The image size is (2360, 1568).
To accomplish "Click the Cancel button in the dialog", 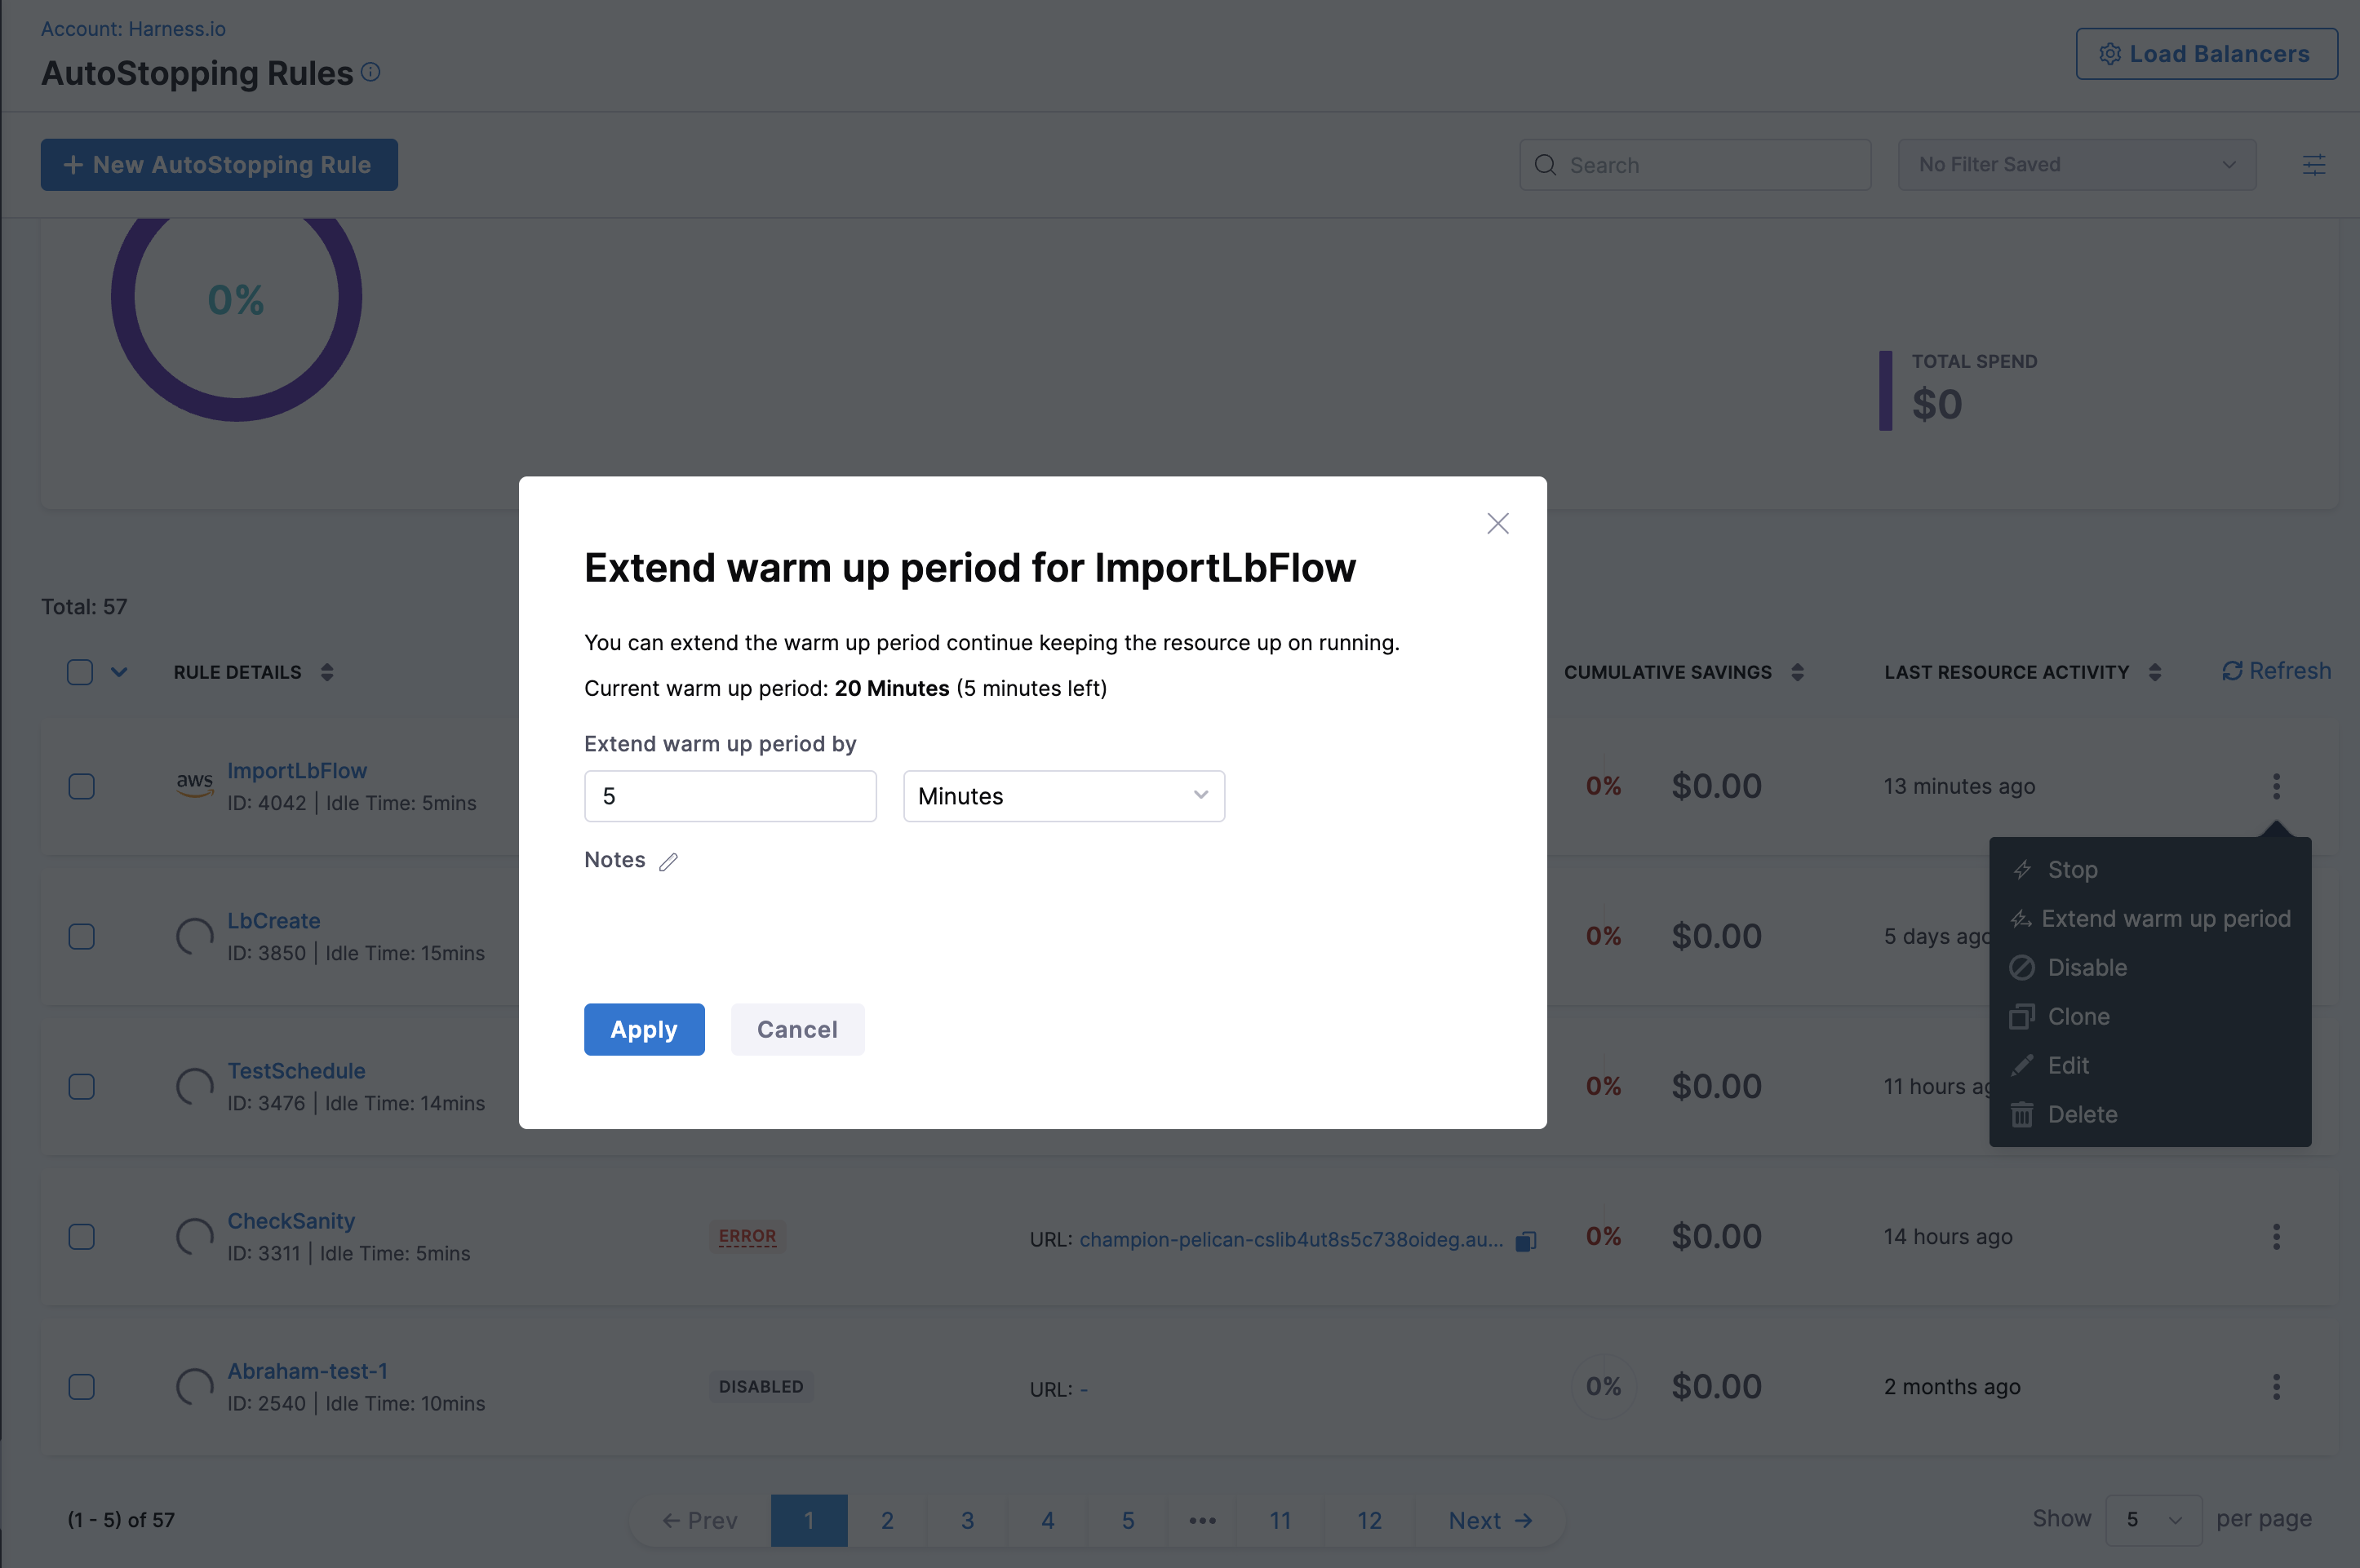I will 797,1029.
